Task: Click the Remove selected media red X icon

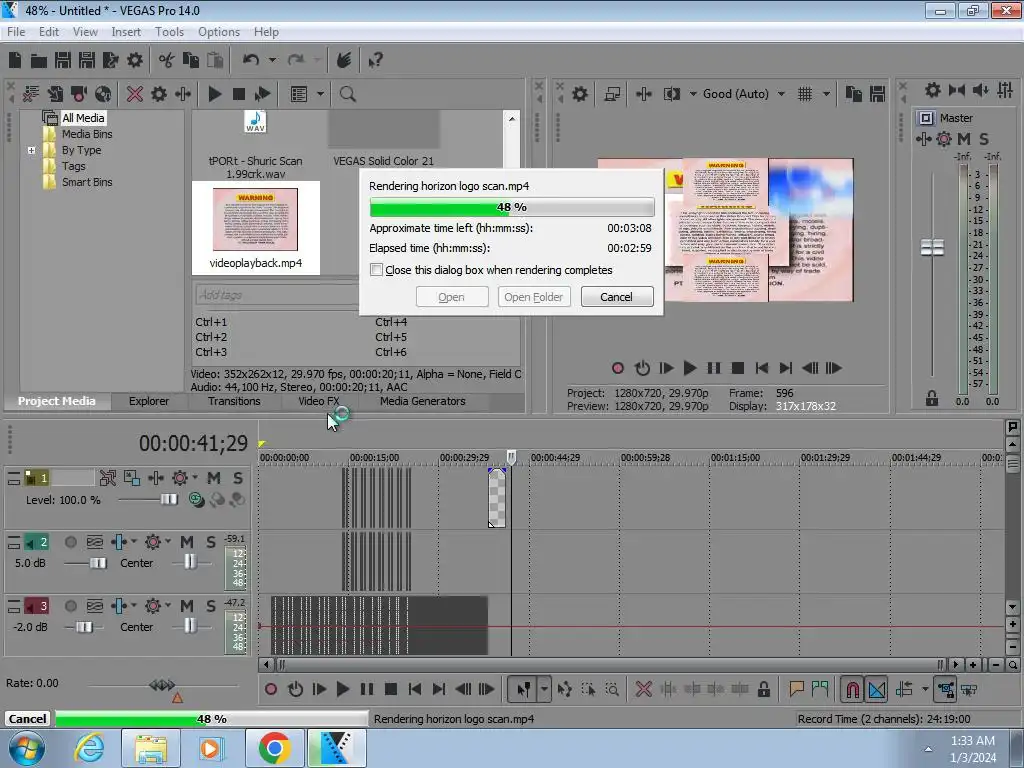Action: point(135,94)
